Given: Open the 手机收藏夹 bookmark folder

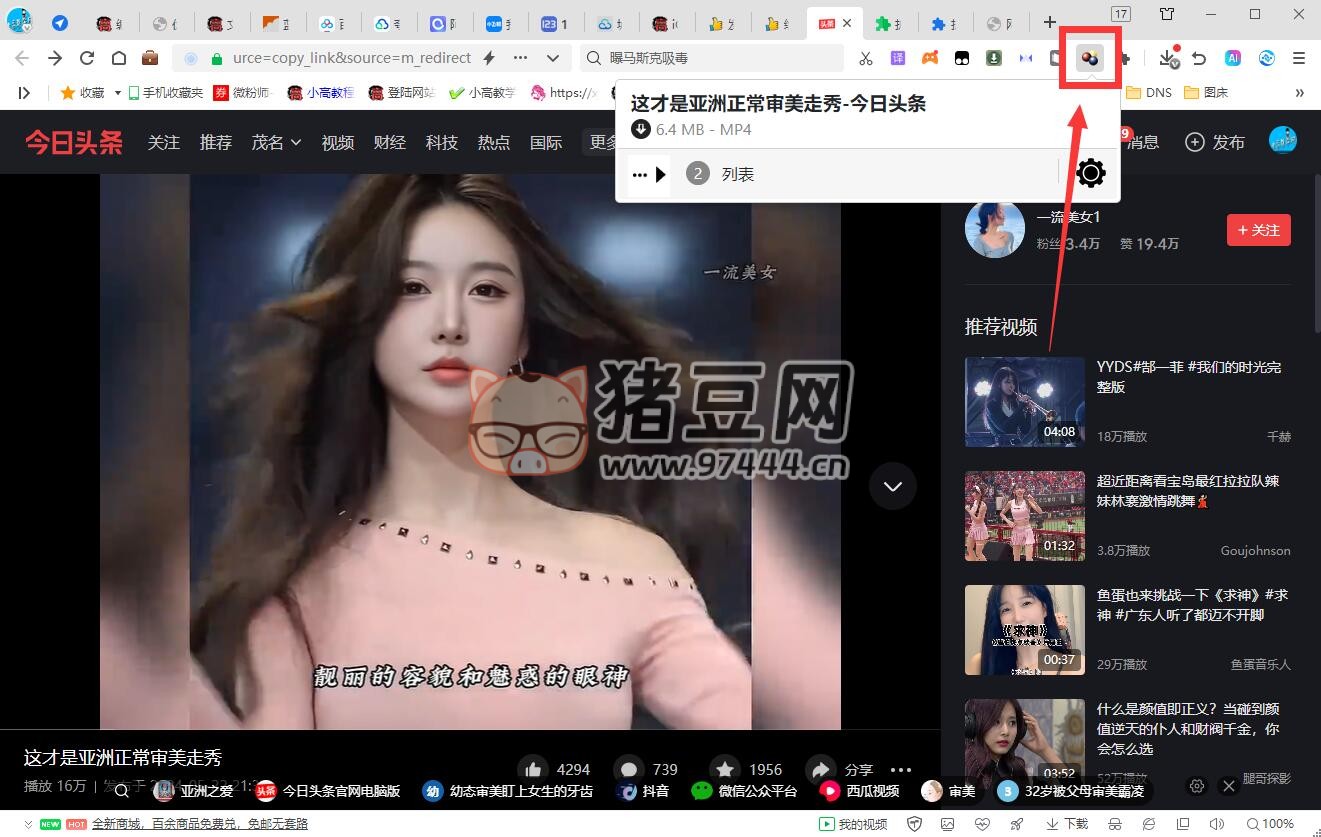Looking at the screenshot, I should coord(164,92).
